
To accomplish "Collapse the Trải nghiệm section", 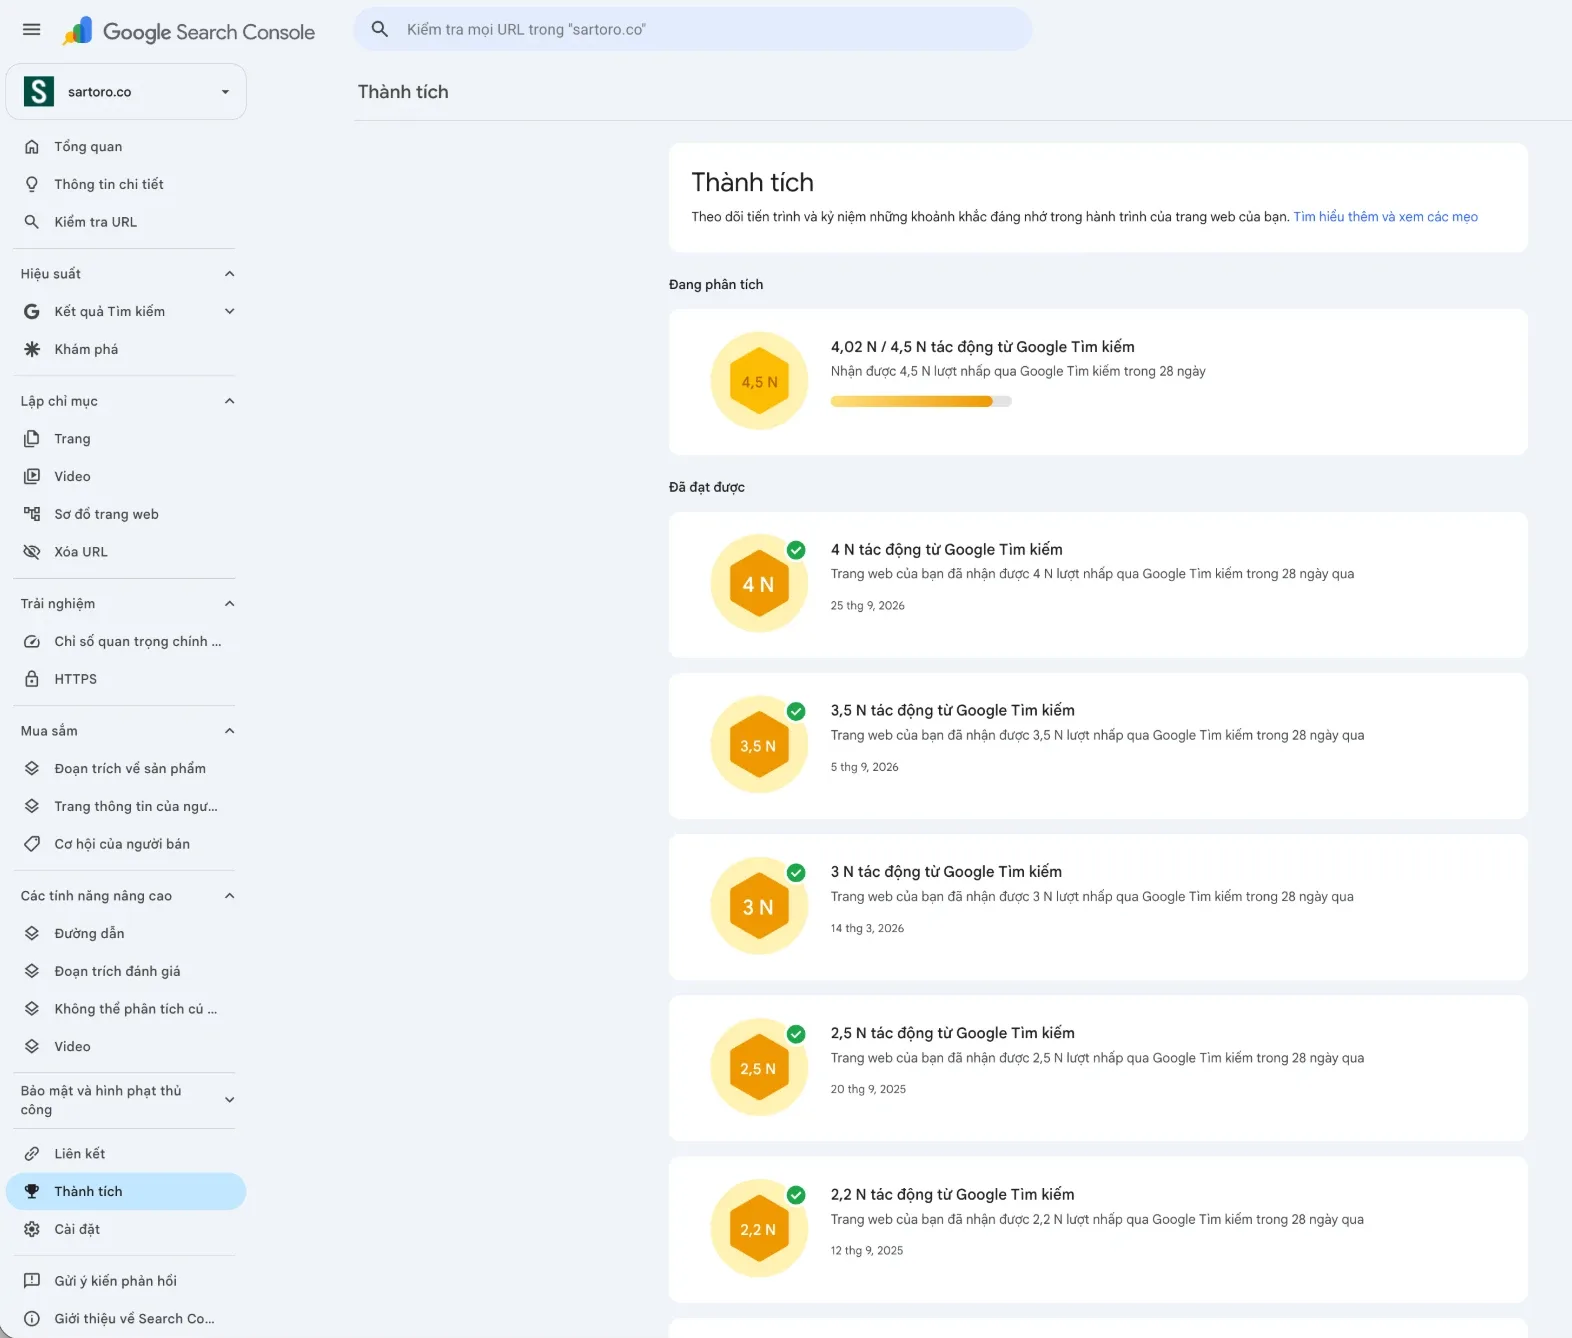I will tap(230, 604).
